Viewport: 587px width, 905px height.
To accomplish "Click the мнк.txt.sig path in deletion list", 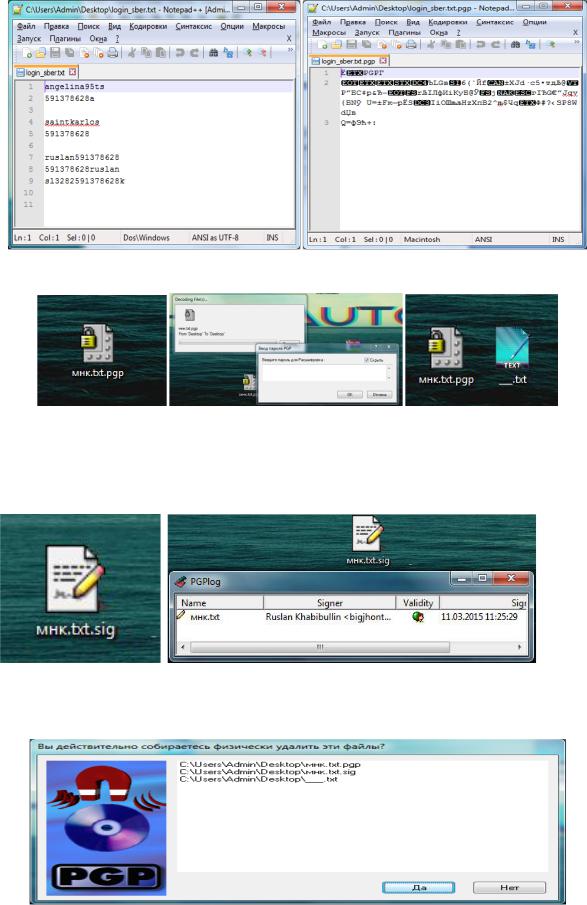I will coord(268,772).
